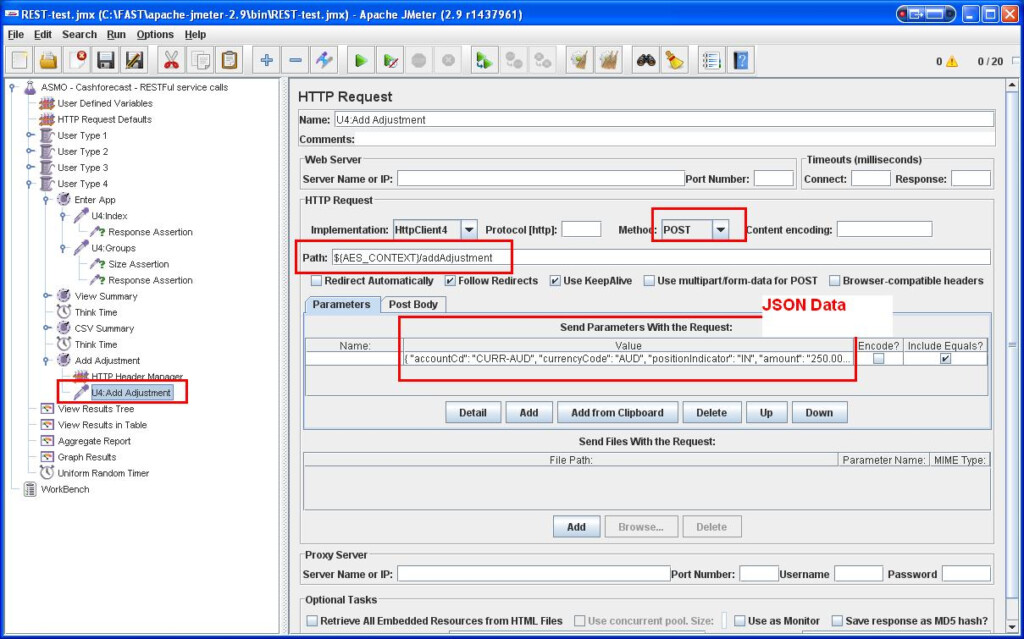Click the right panel vertical scrollbar
This screenshot has height=639, width=1024.
[1012, 345]
